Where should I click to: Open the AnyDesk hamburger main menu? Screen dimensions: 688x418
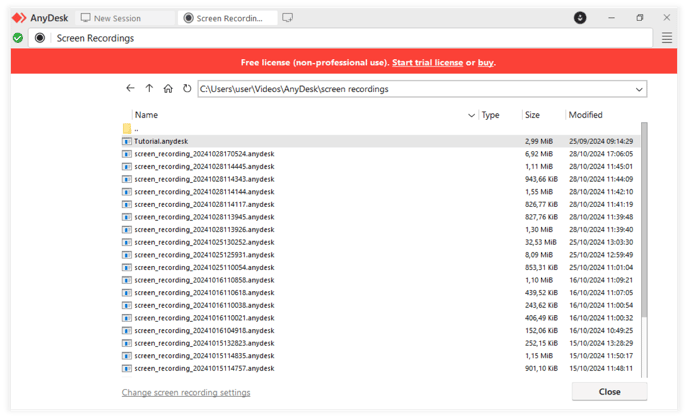click(666, 38)
